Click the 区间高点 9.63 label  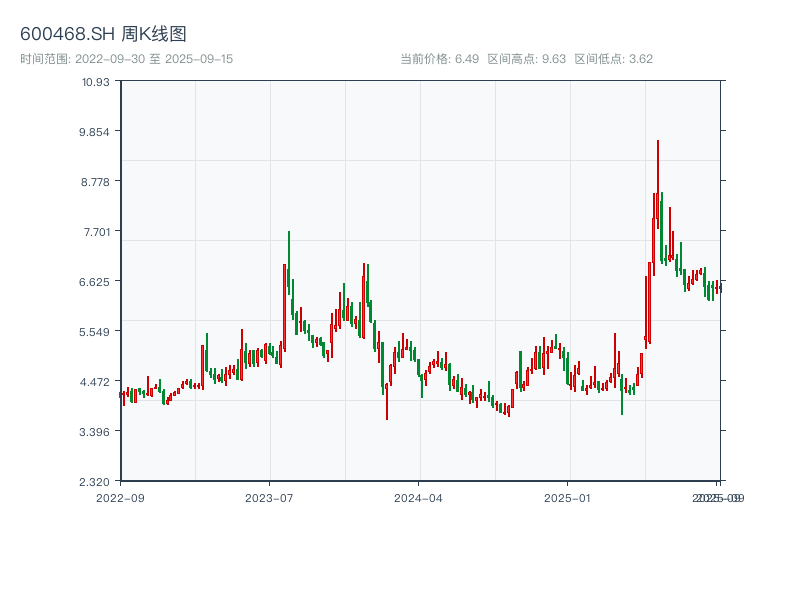point(527,59)
